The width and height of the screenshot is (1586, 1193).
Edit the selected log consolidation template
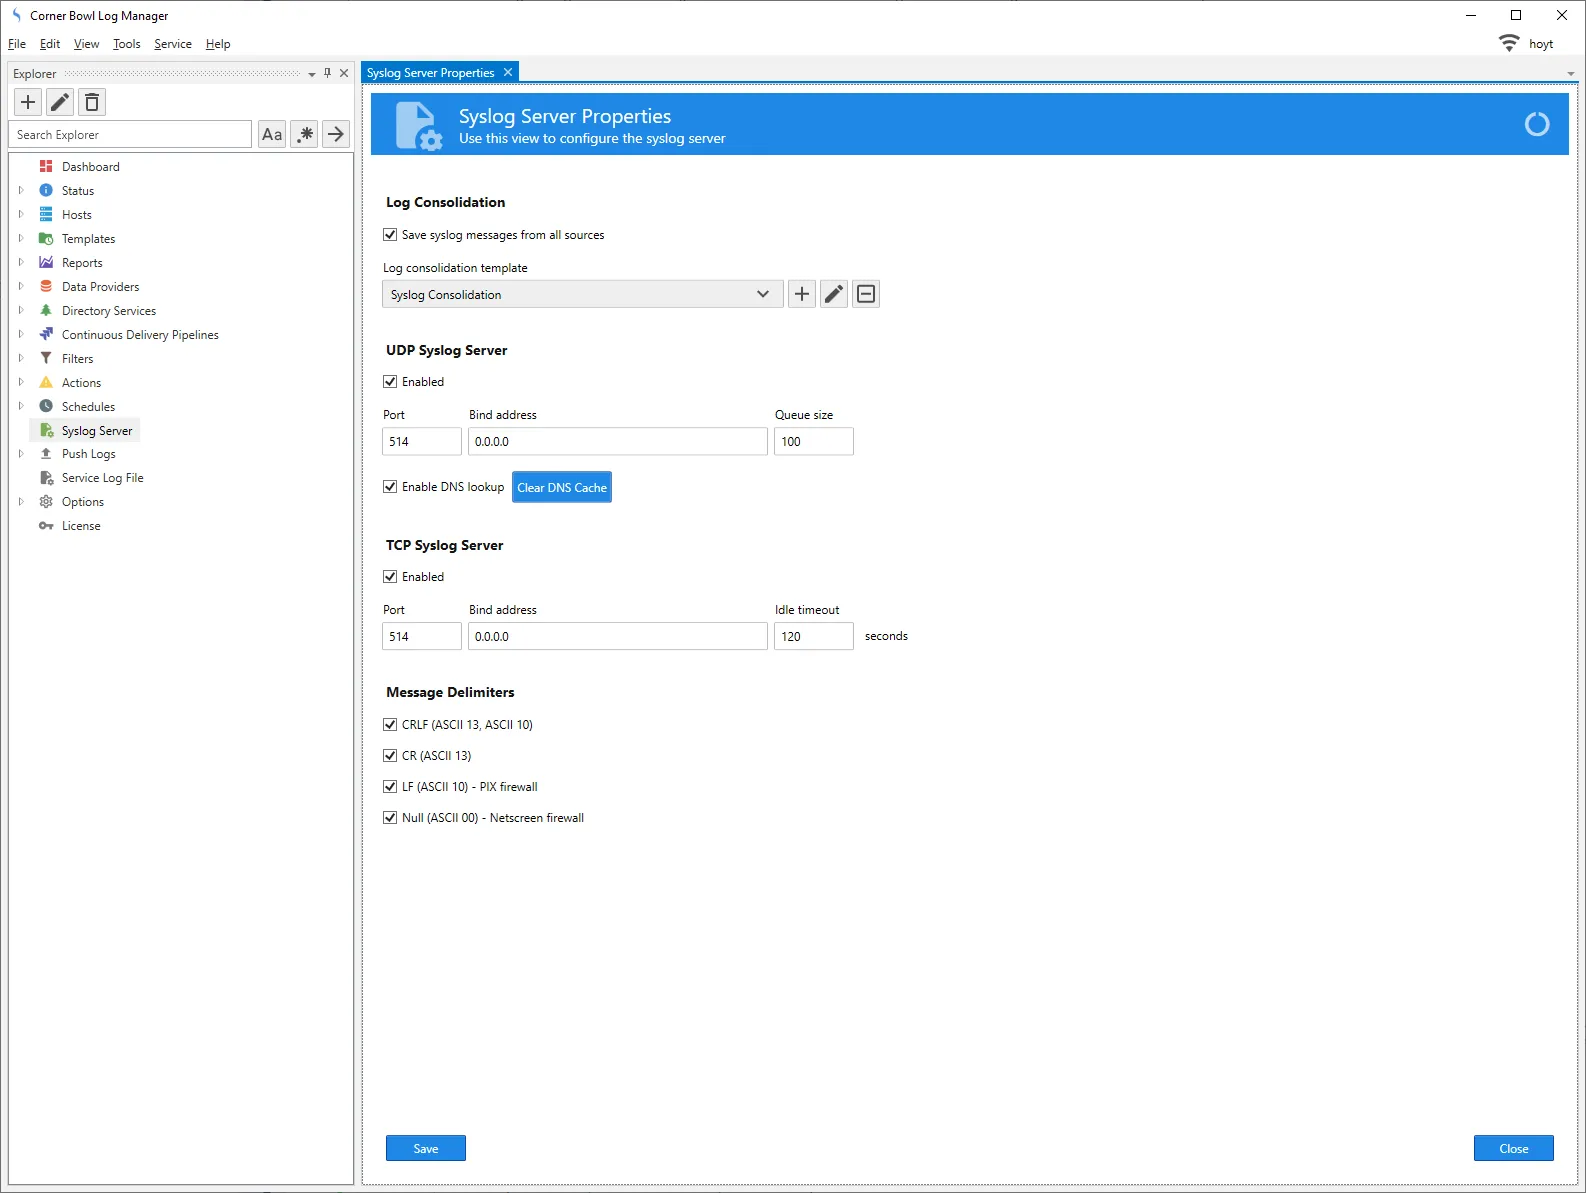pos(834,294)
